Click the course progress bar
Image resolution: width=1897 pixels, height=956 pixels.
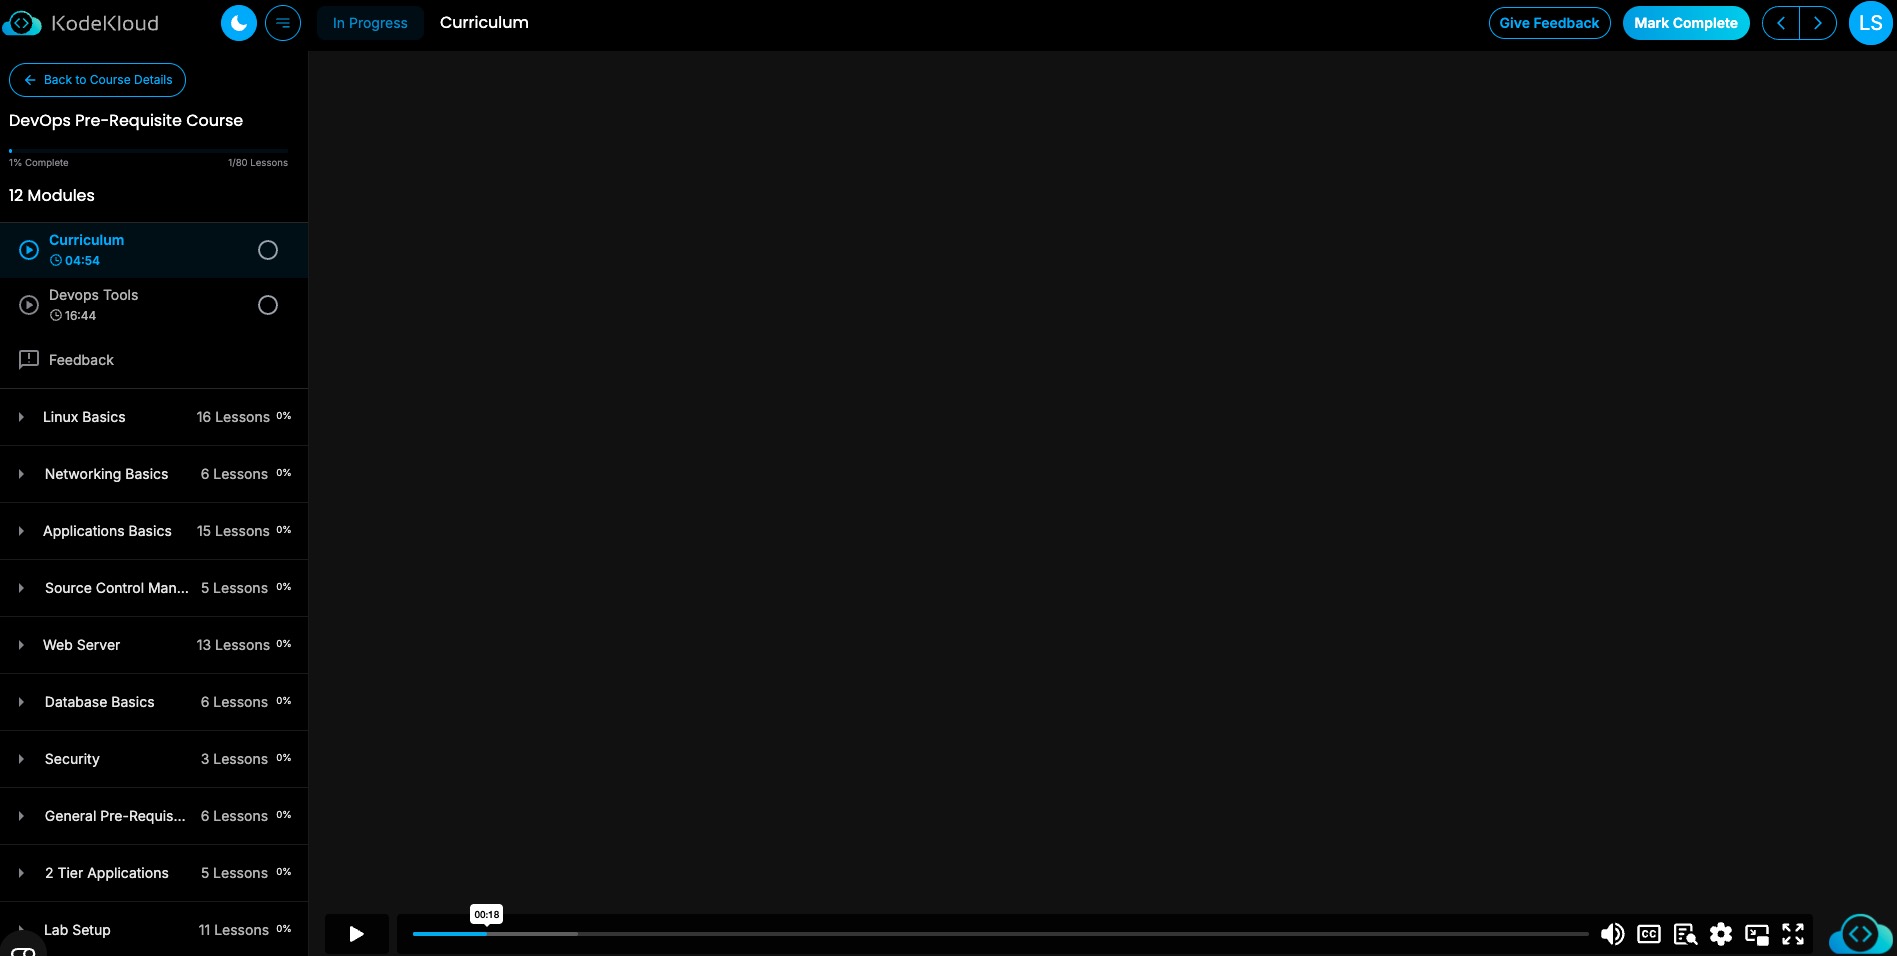click(148, 151)
